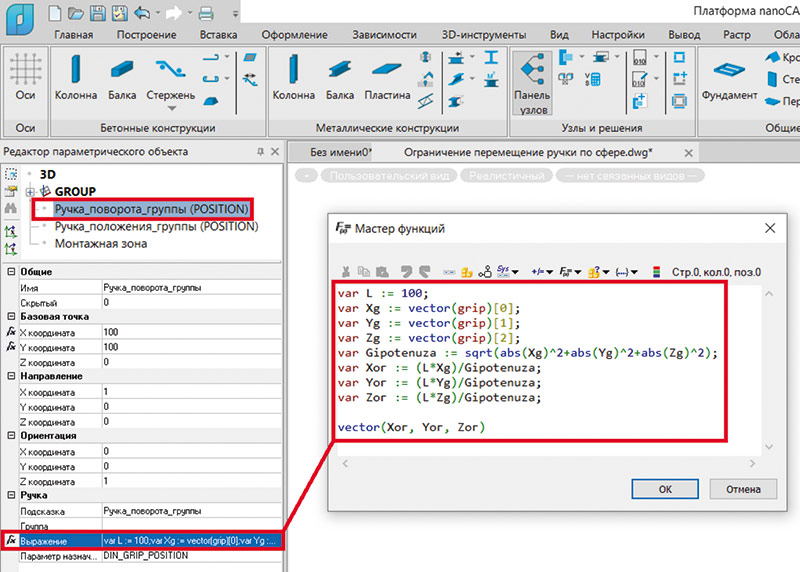The image size is (800, 572).
Task: Click the Save icon in quick access toolbar
Action: [x=97, y=14]
